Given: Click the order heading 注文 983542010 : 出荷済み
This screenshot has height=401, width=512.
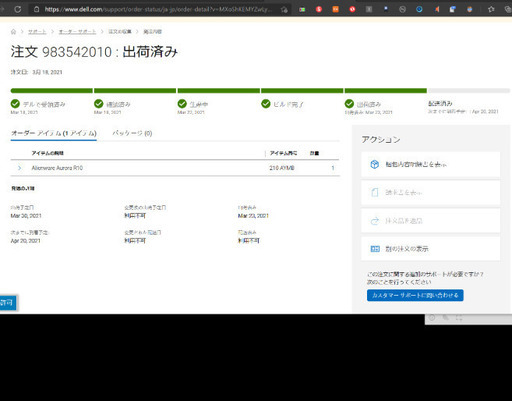Looking at the screenshot, I should click(x=94, y=52).
